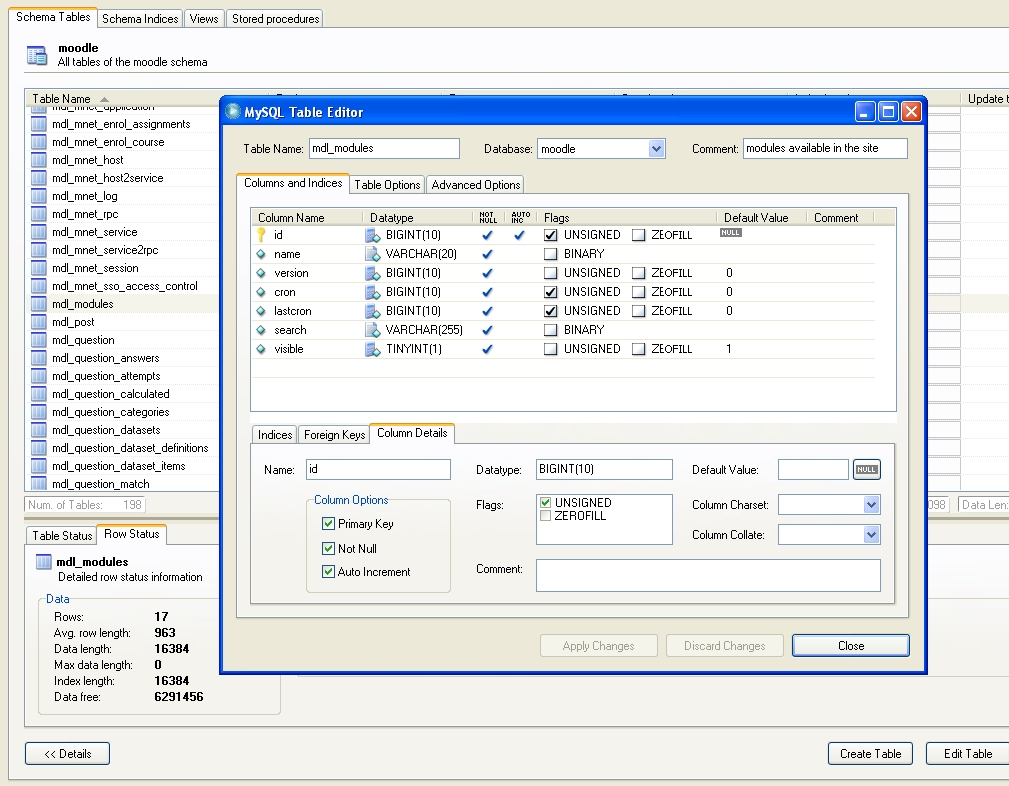Click the table Comment input field
The height and width of the screenshot is (786, 1009).
click(825, 149)
